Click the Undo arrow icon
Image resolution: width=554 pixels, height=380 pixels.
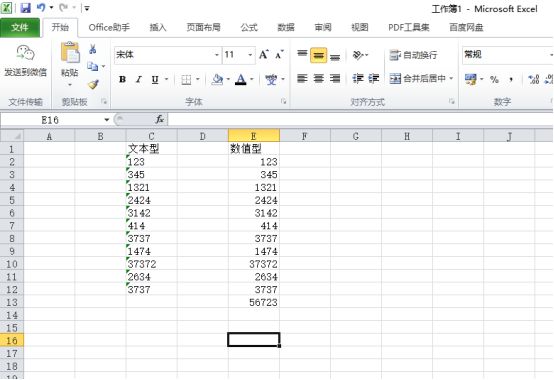click(41, 7)
